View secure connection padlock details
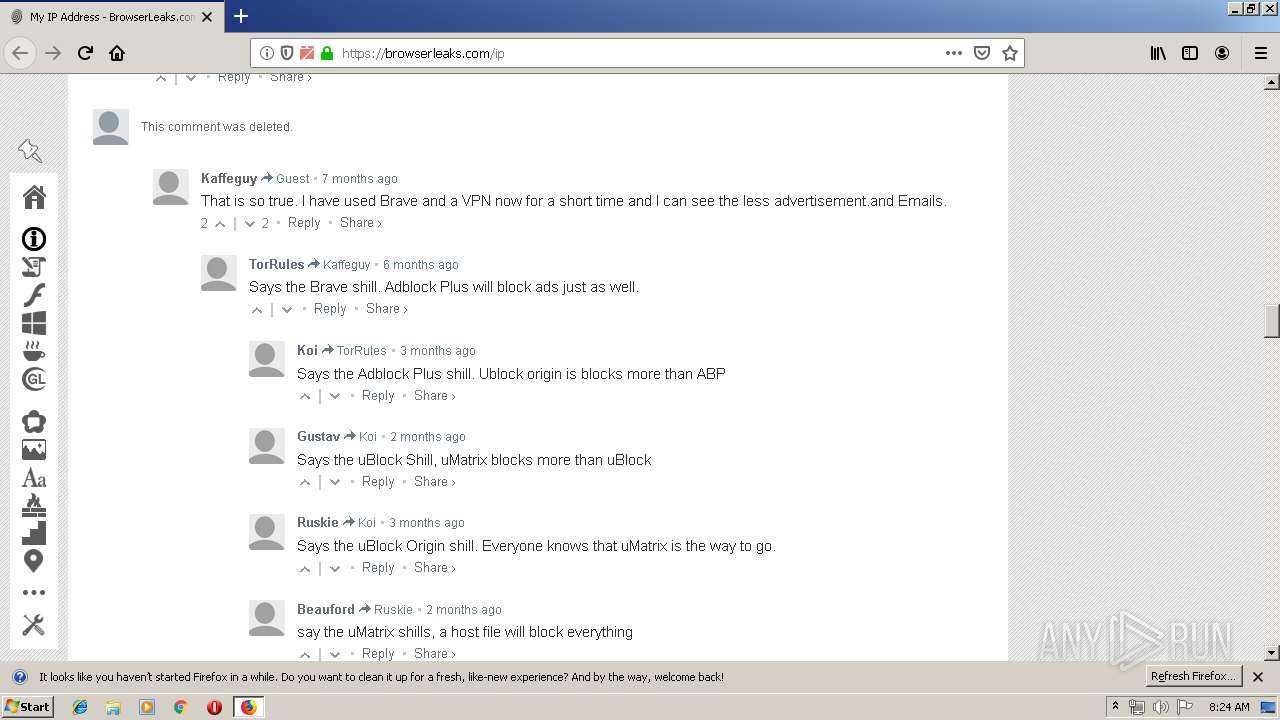 [327, 53]
